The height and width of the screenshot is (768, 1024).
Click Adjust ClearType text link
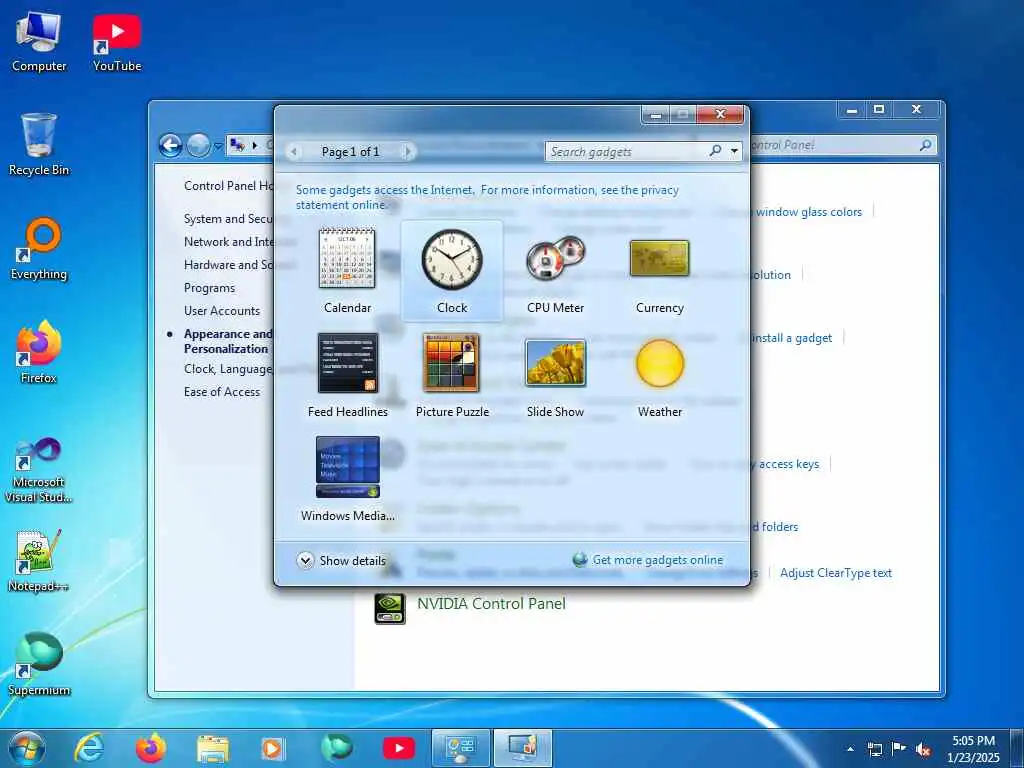pos(836,573)
